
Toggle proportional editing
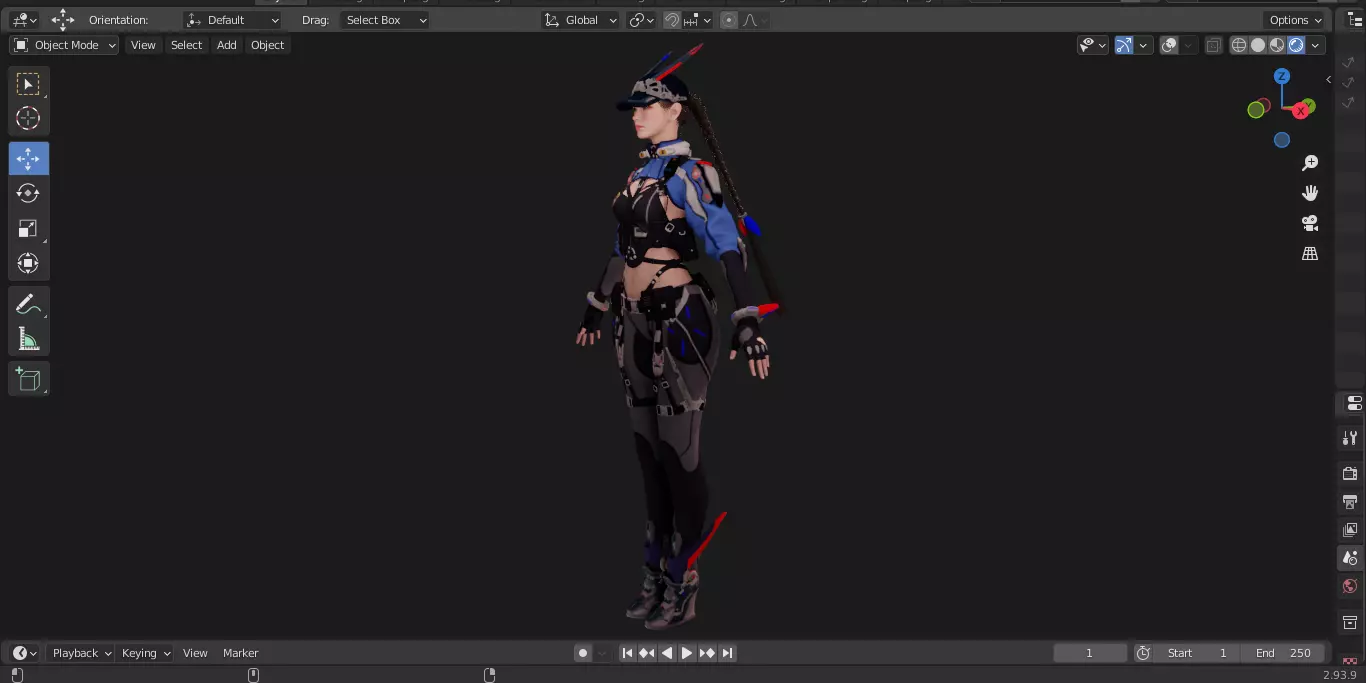[x=729, y=20]
